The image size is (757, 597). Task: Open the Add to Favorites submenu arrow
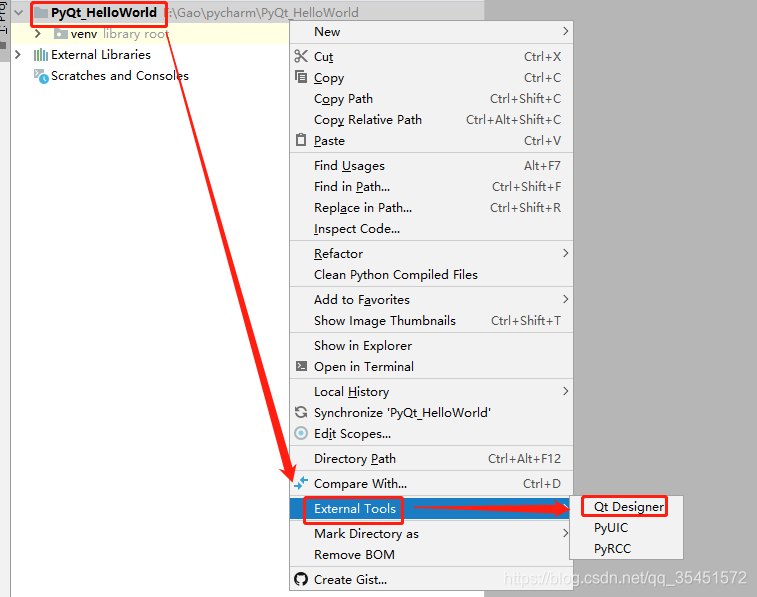[x=565, y=299]
